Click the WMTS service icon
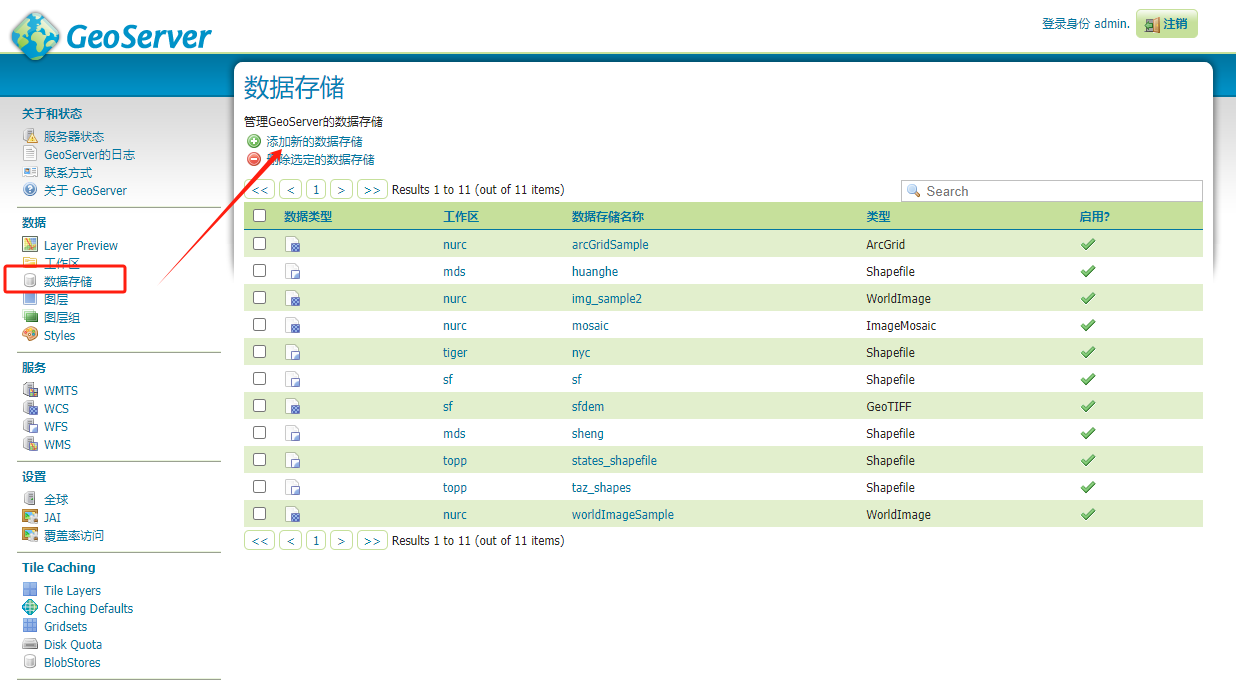Viewport: 1236px width, 680px height. [x=30, y=390]
